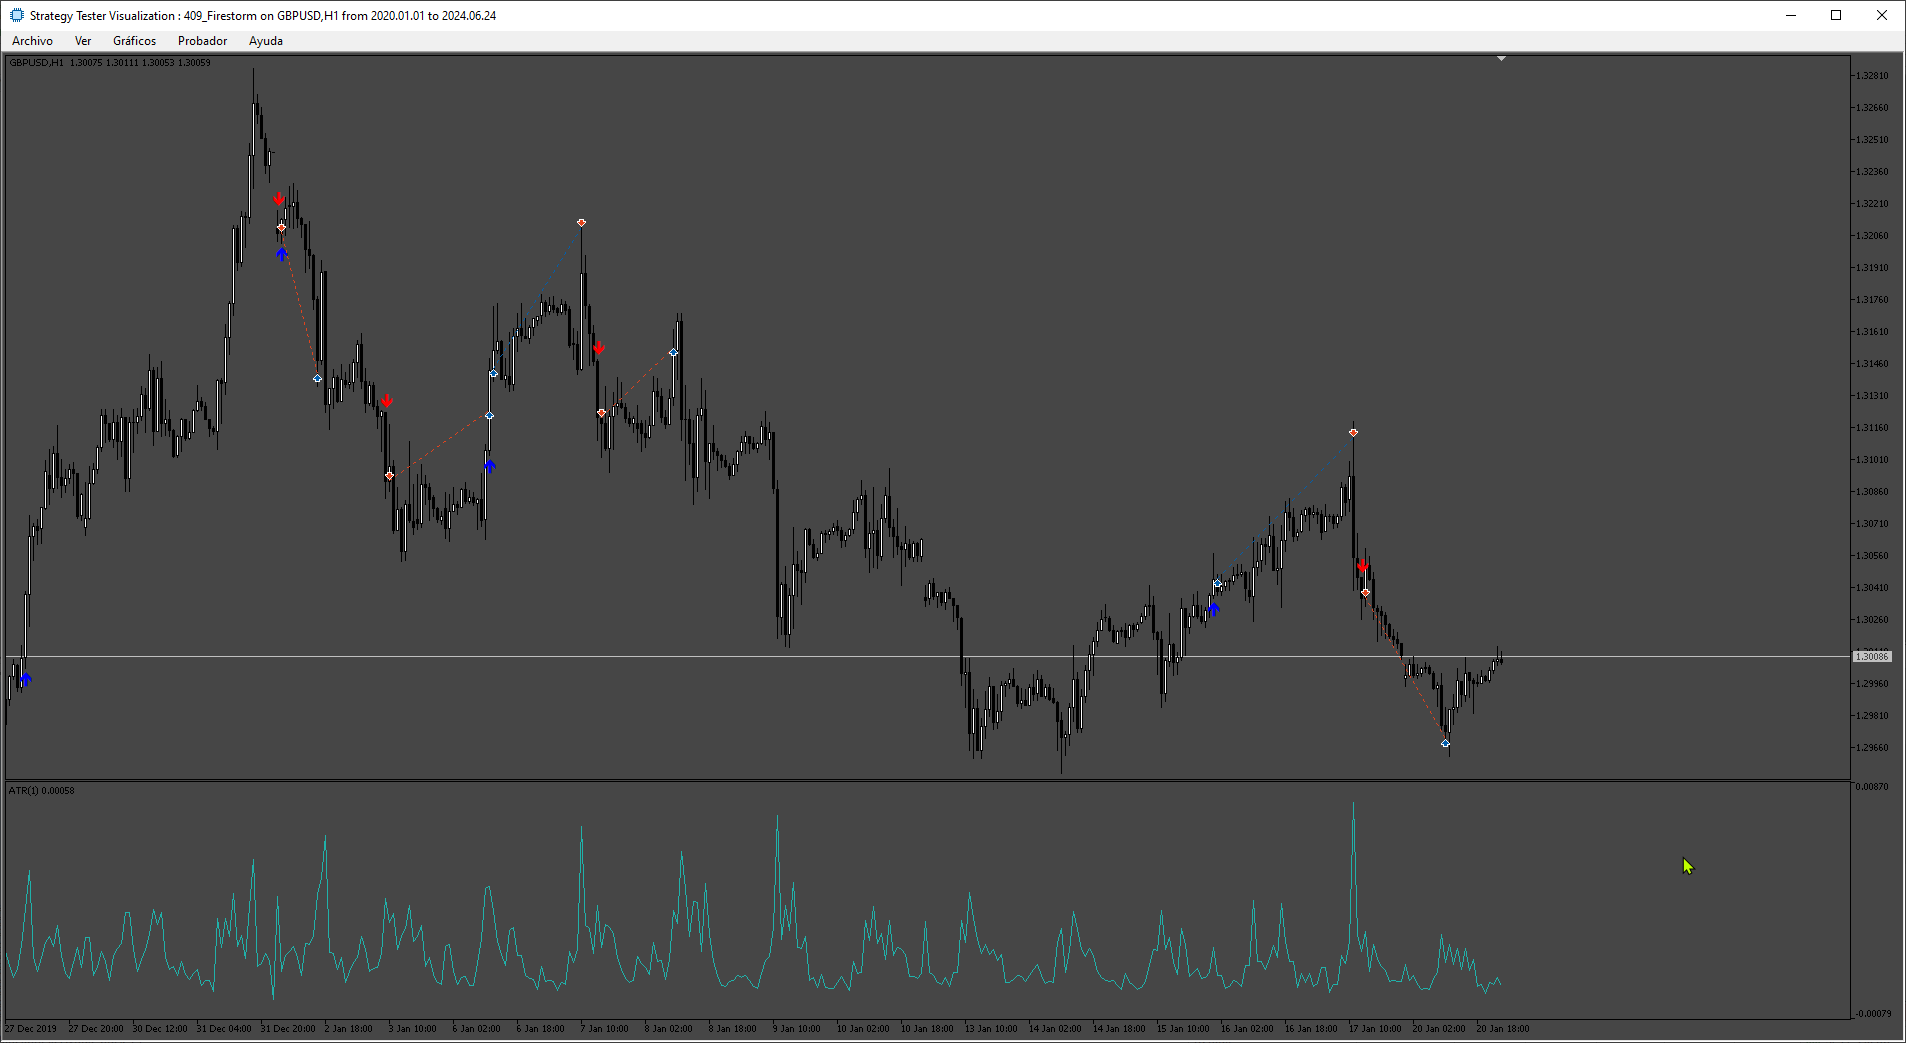Click the blue arrow just below the 31 Dec sell marker
The width and height of the screenshot is (1906, 1043).
pos(282,254)
